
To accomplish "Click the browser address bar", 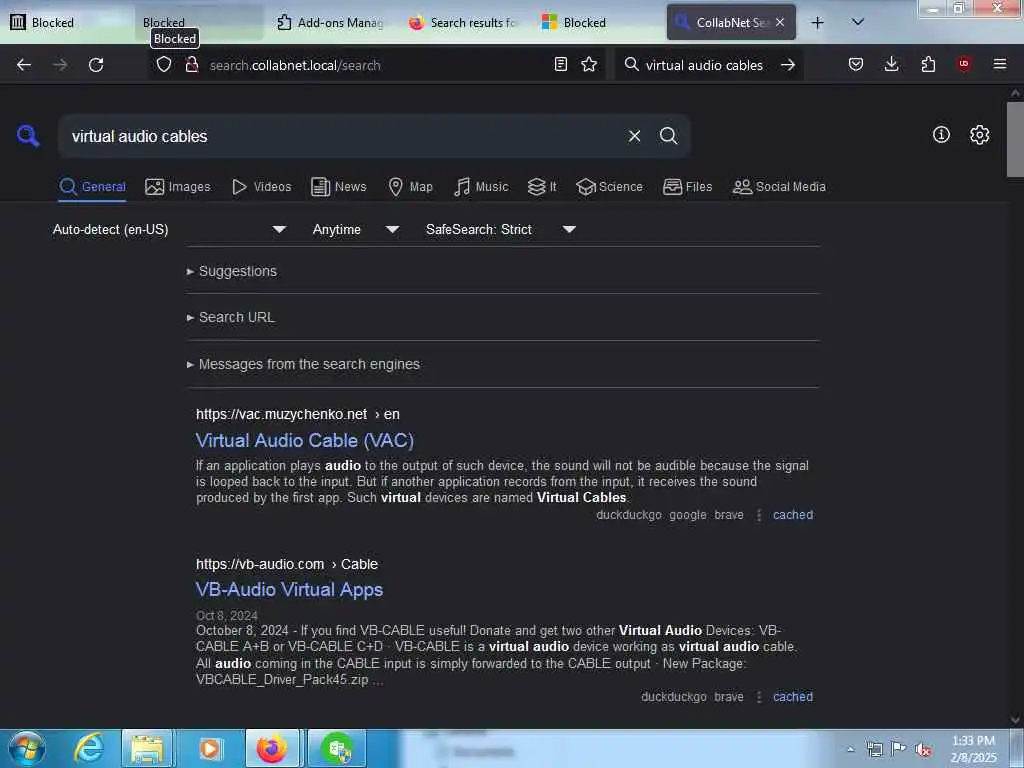I will 379,65.
